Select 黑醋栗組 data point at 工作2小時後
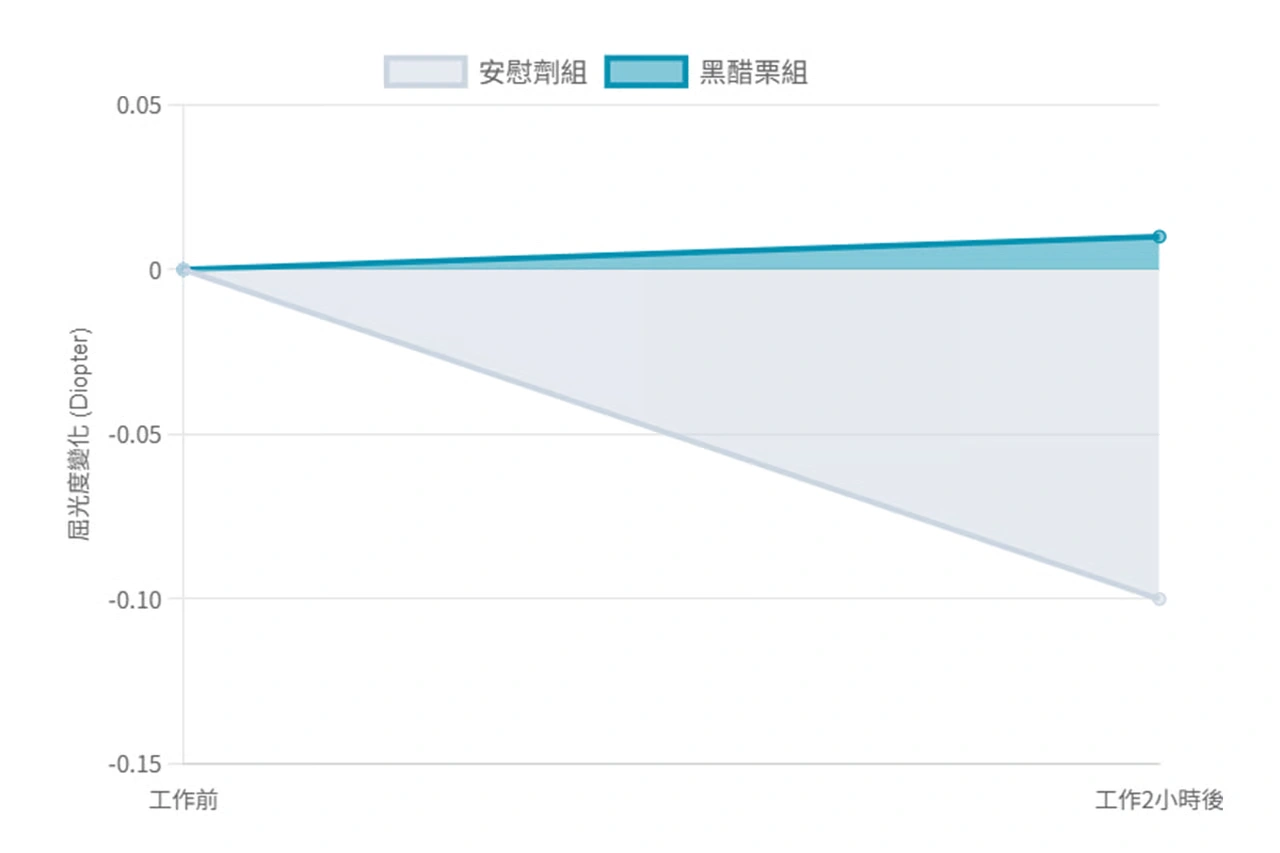The width and height of the screenshot is (1280, 853). click(1159, 237)
